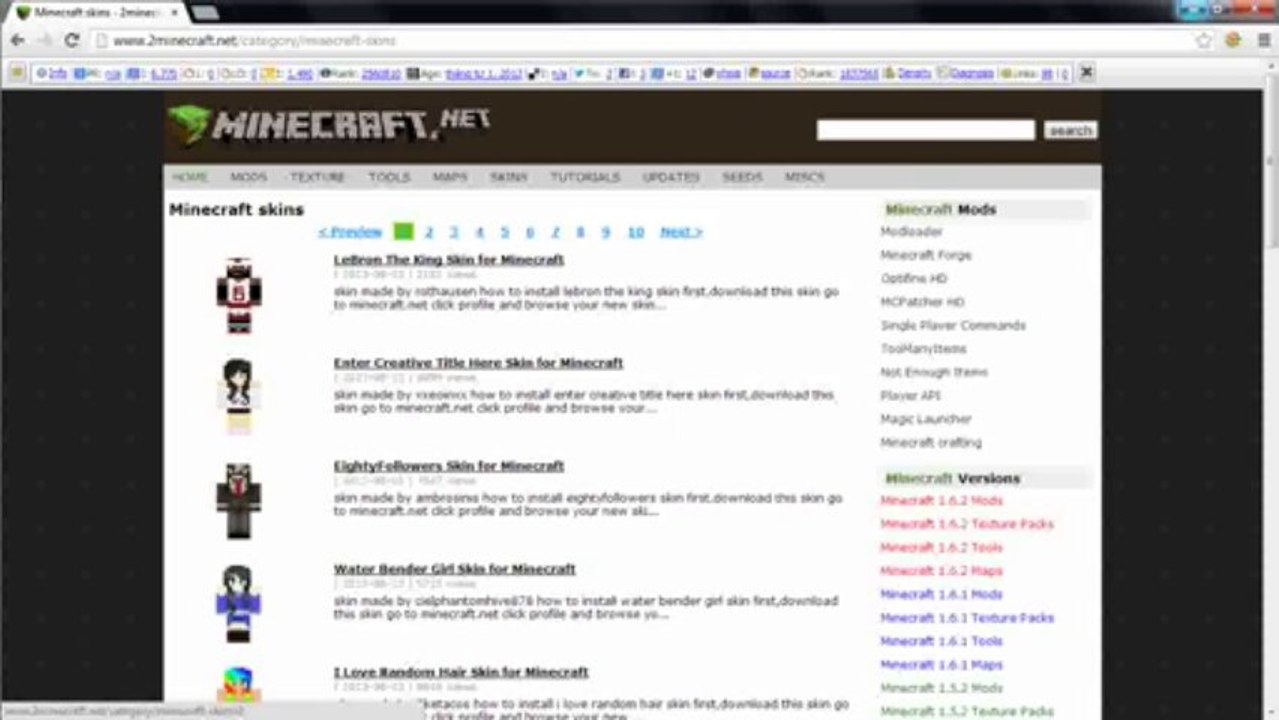
Task: Click the EightyFollowers skin thumbnail
Action: pos(239,500)
